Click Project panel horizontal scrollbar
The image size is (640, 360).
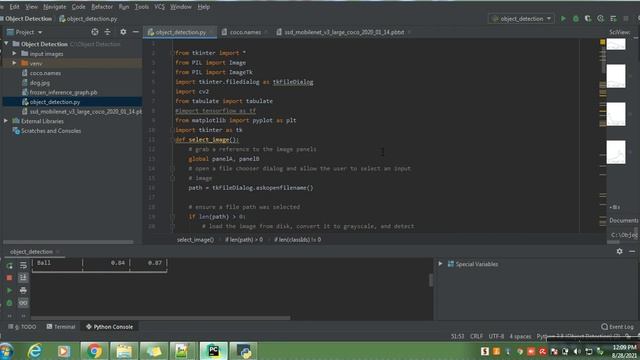pos(68,242)
